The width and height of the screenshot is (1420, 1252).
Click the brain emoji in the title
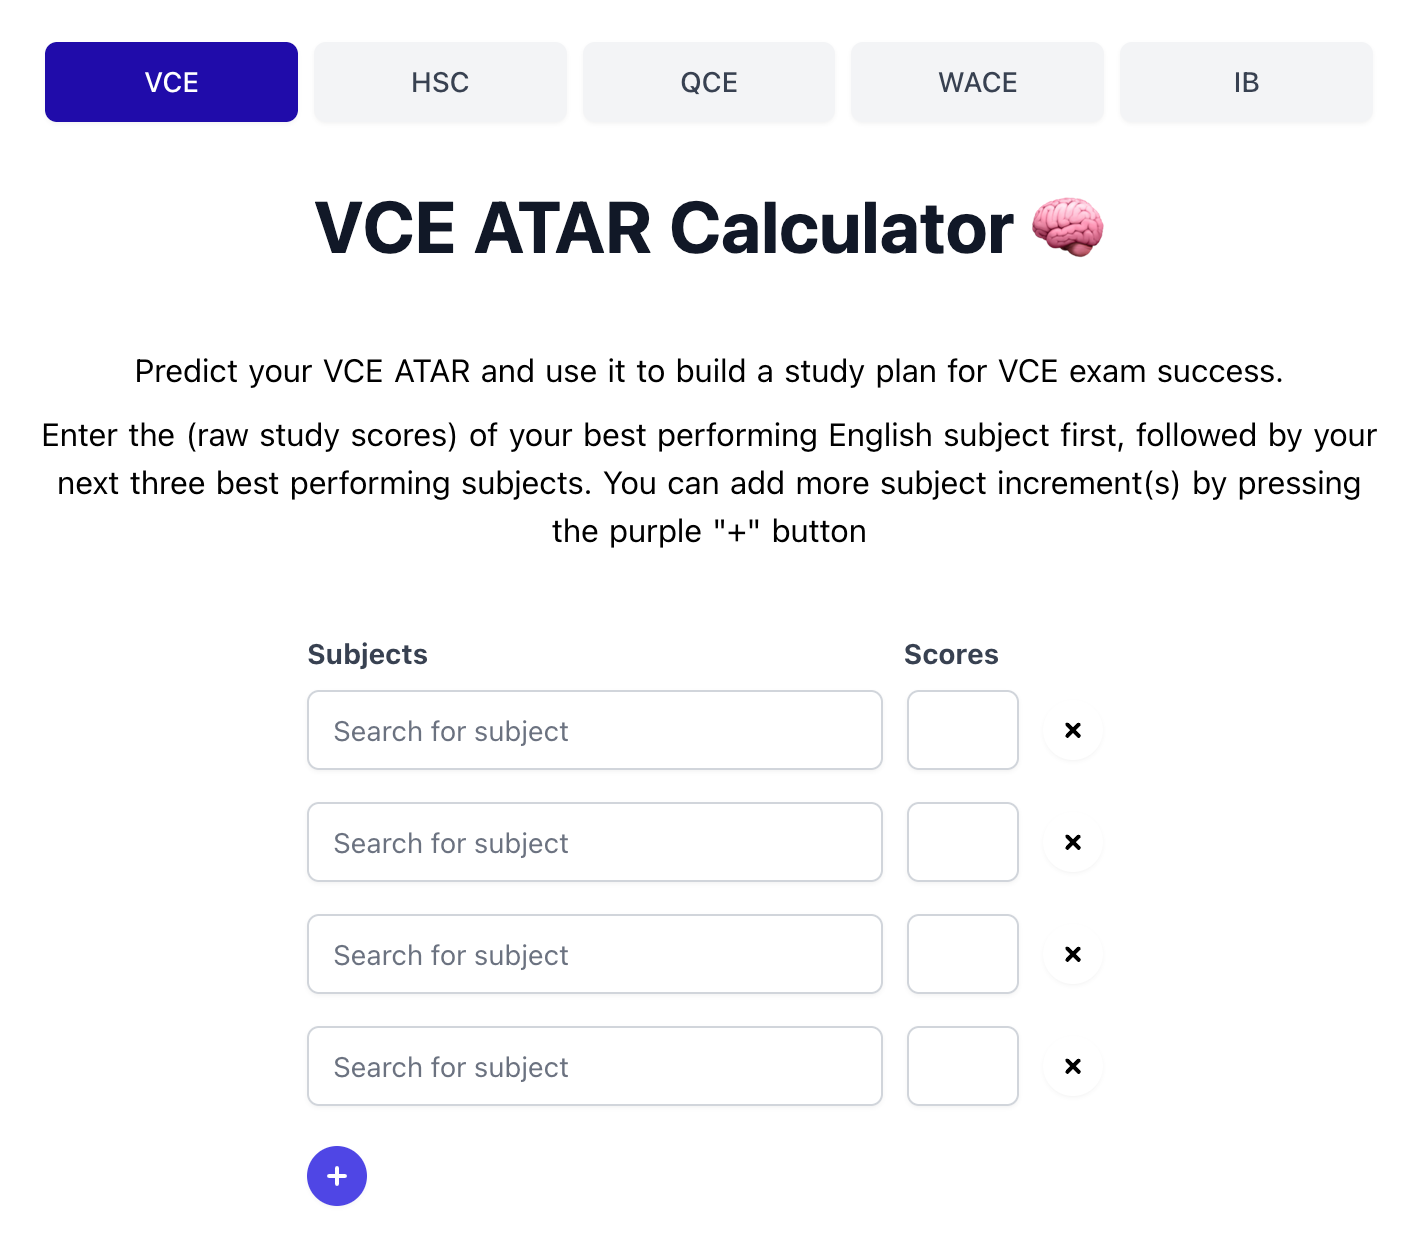coord(1067,228)
